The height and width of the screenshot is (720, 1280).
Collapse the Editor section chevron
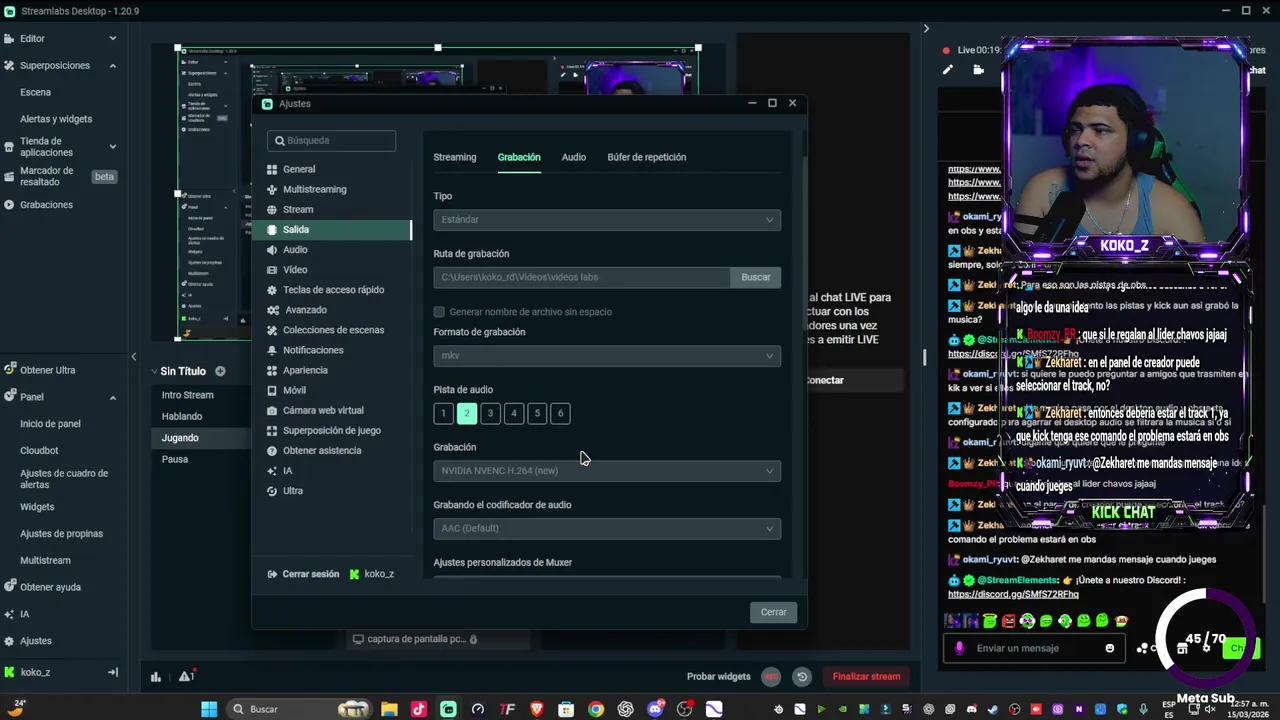point(112,38)
